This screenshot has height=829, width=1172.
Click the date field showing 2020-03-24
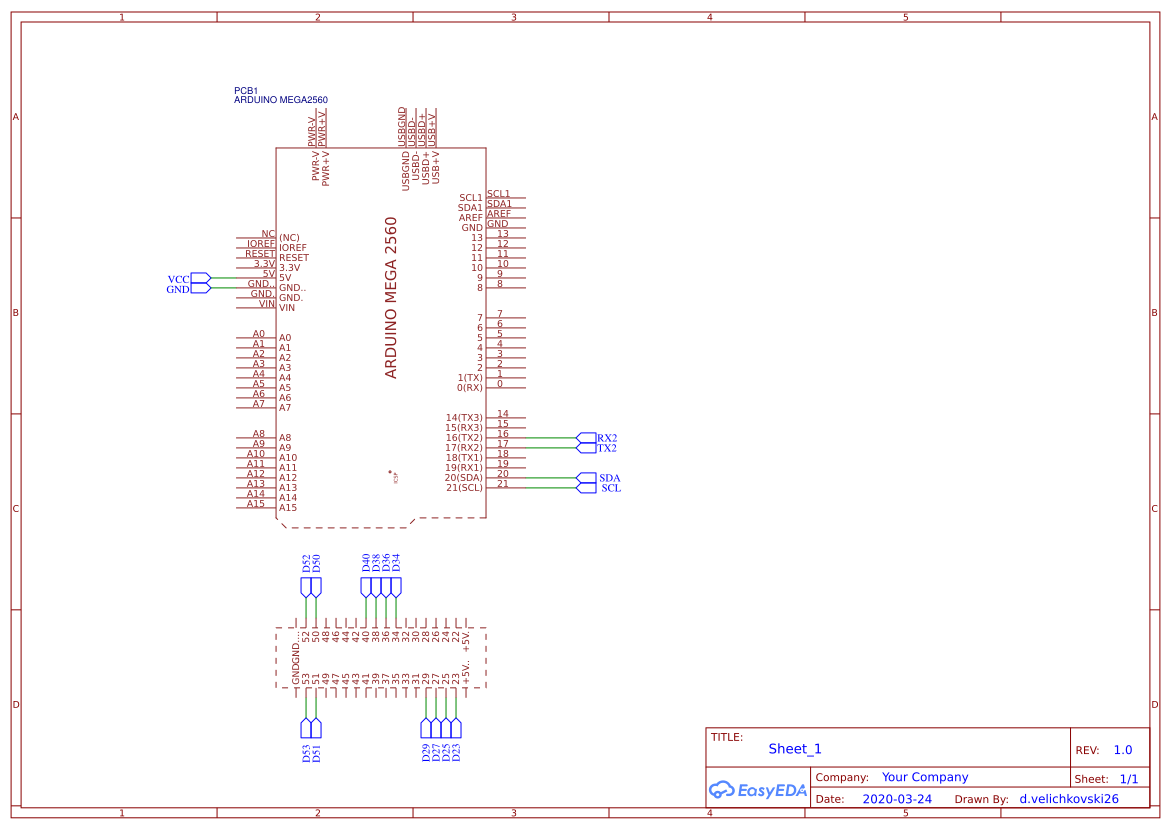coord(897,798)
